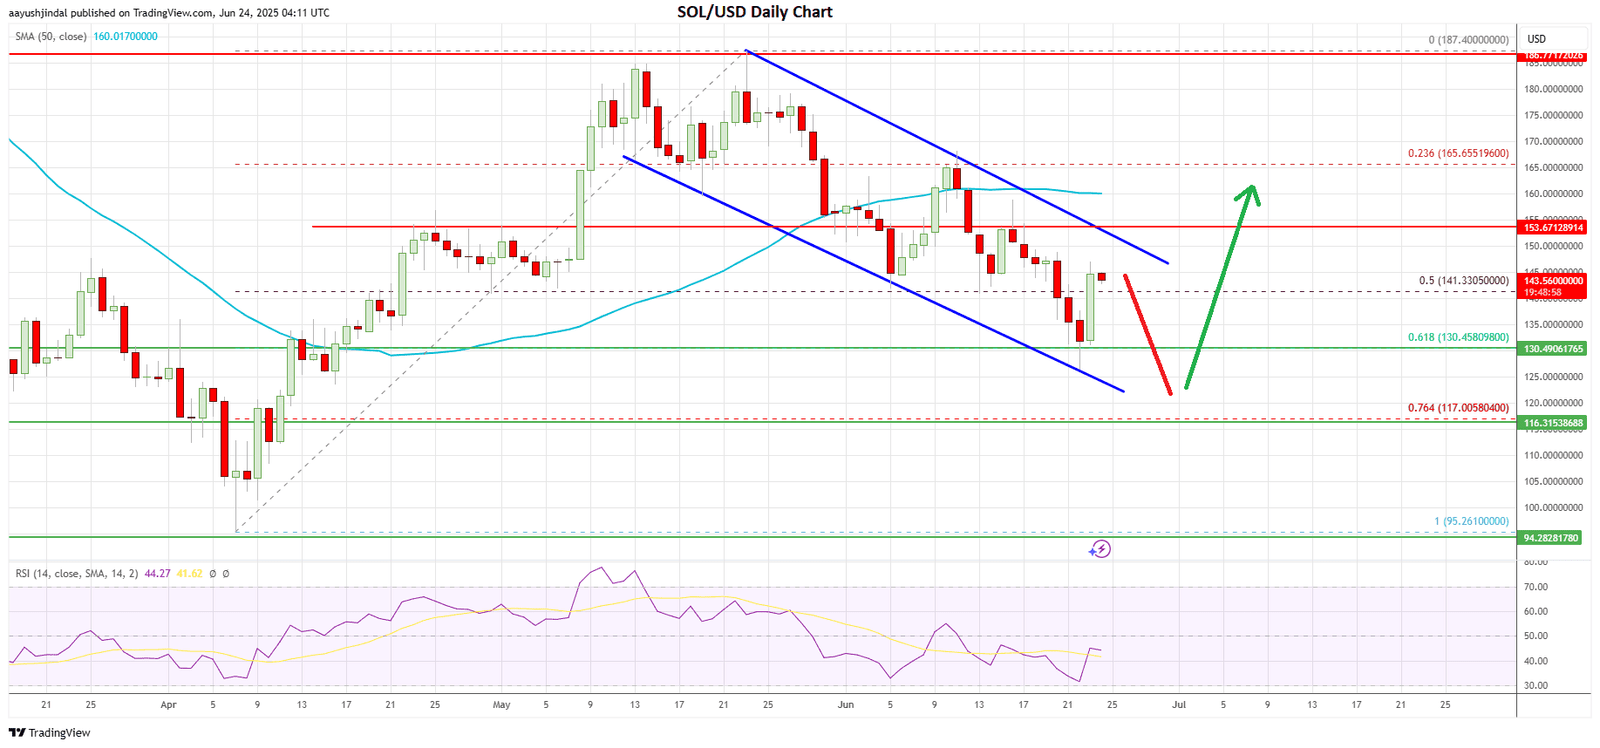
Task: Open the USD currency selector
Action: [1536, 39]
